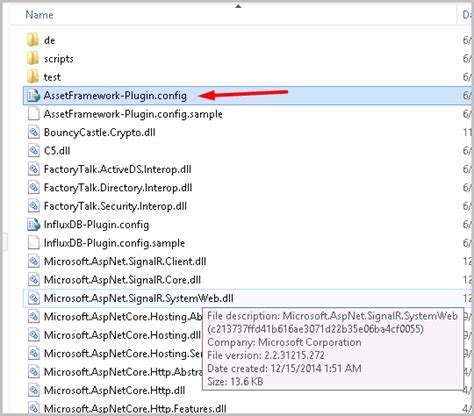
Task: Click the AssetFramework-Plugin.config file icon
Action: tap(33, 96)
